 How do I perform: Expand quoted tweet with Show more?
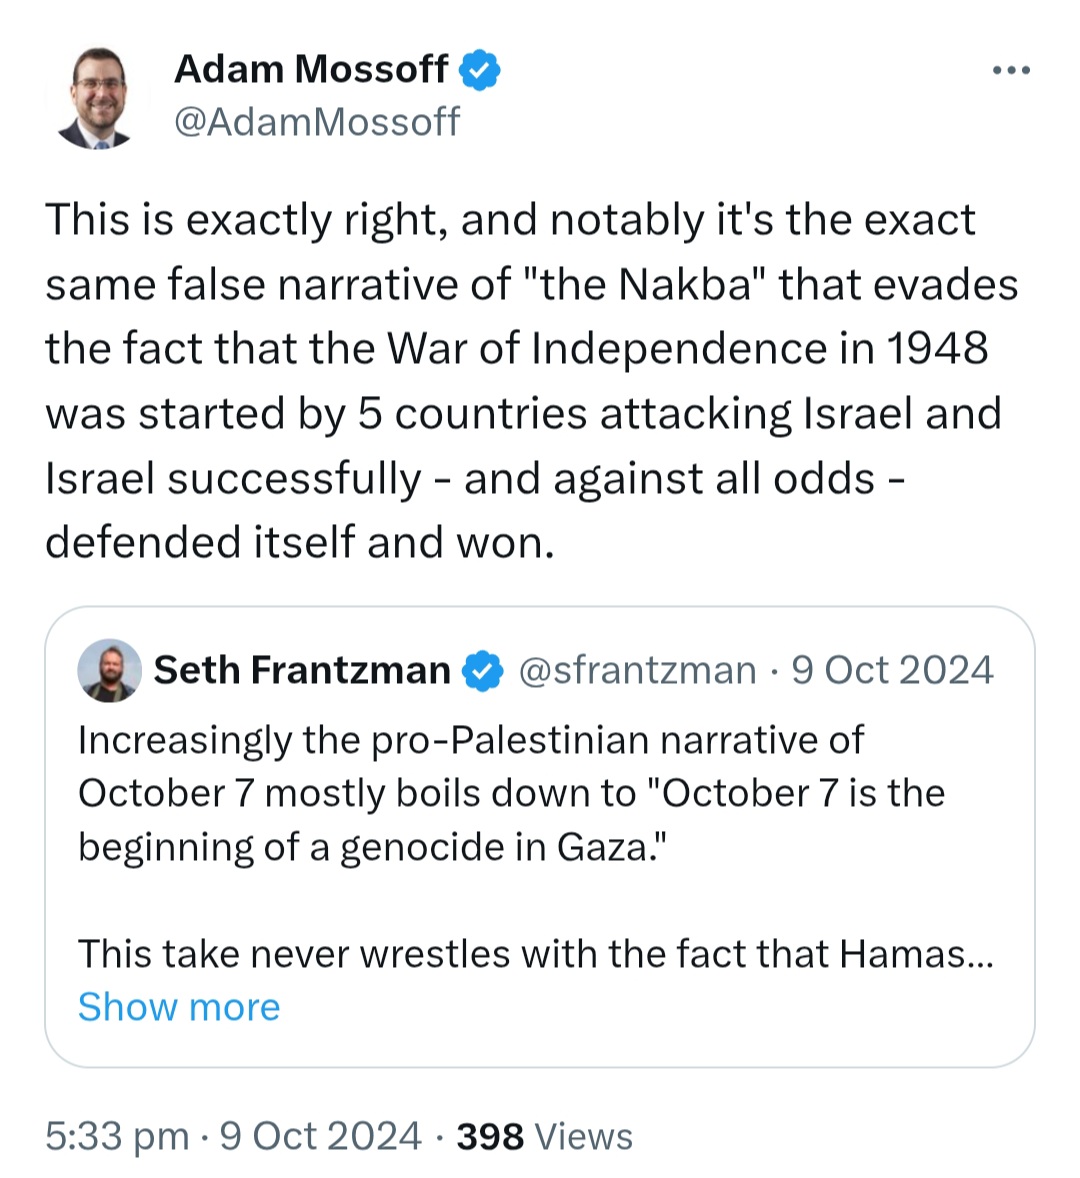(x=179, y=1007)
